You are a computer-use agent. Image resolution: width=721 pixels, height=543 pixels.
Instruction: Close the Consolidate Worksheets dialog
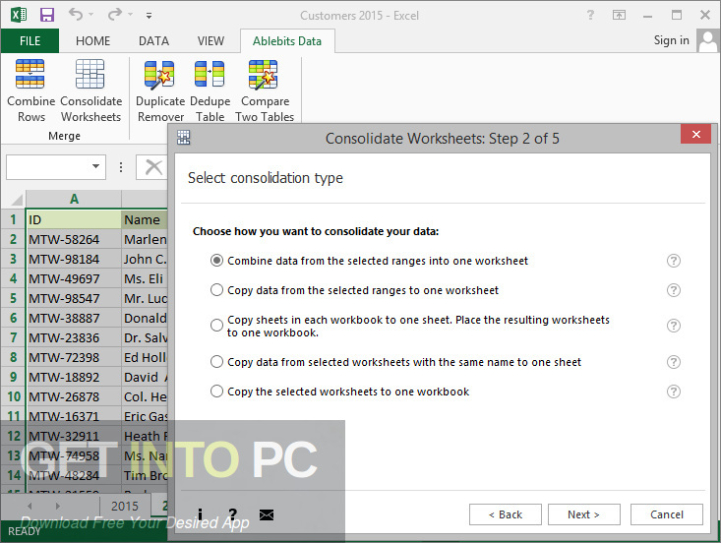pos(696,134)
